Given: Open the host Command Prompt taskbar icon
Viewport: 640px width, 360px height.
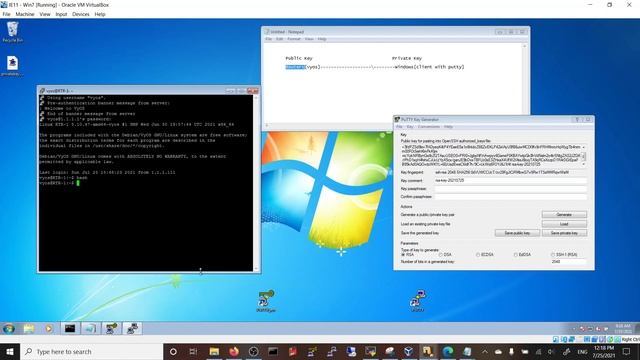Looking at the screenshot, I should pos(273,351).
